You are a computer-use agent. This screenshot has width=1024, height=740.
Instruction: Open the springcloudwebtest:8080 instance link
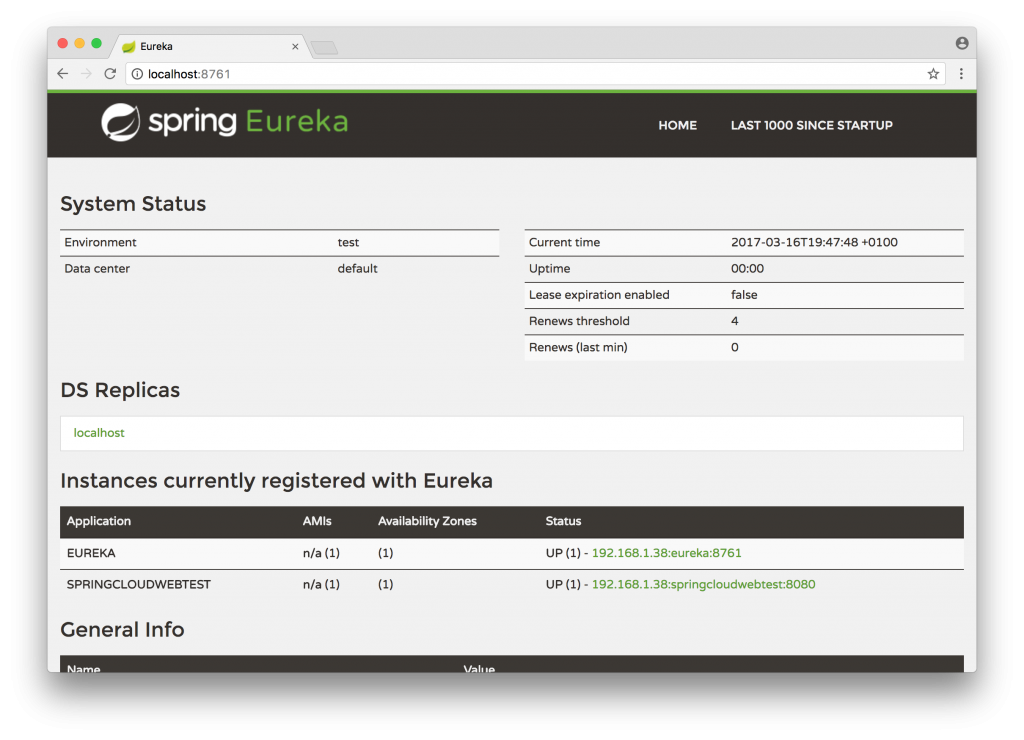pyautogui.click(x=703, y=585)
